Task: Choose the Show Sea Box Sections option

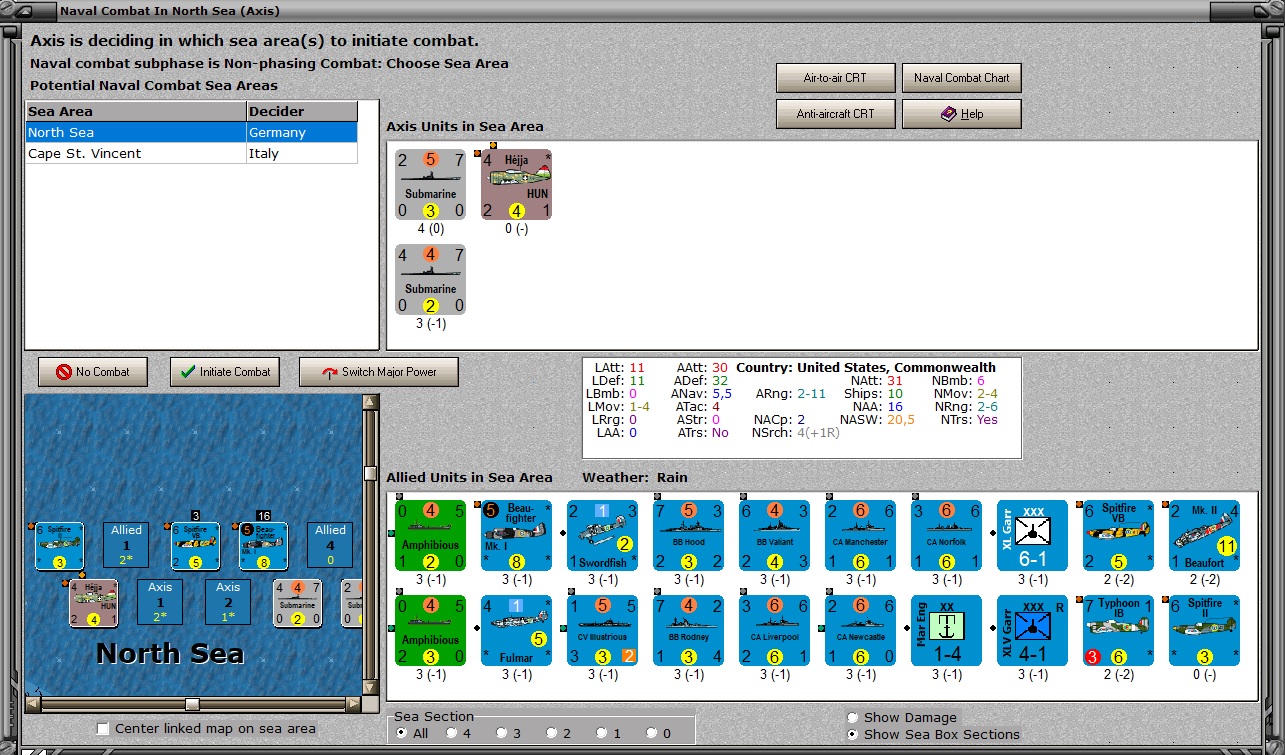Action: tap(852, 735)
